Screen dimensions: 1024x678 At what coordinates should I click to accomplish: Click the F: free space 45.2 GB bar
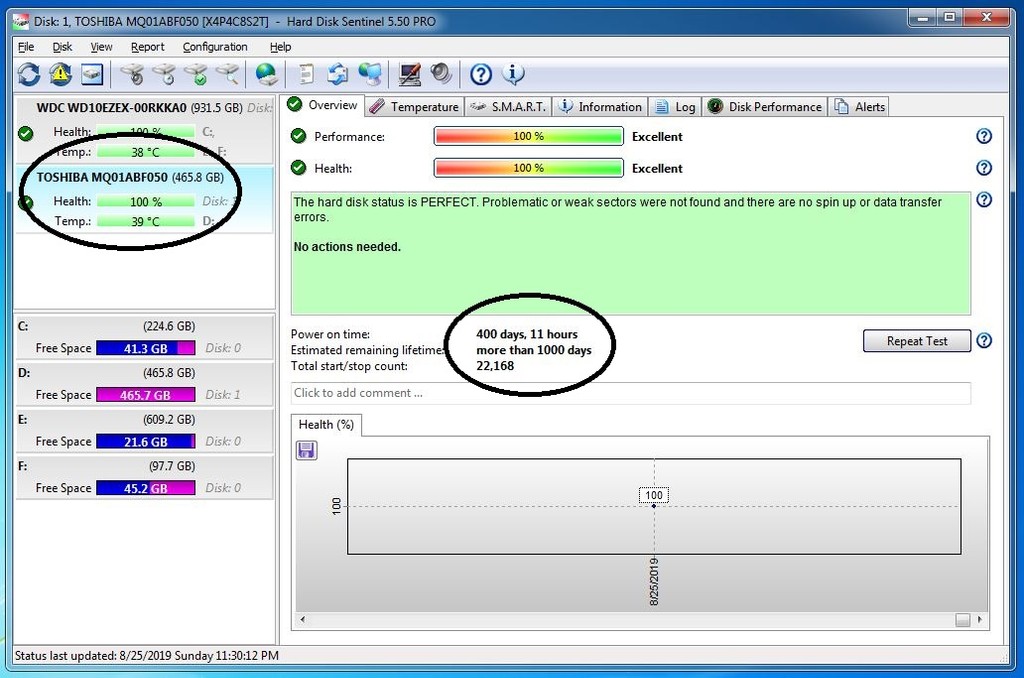[146, 488]
